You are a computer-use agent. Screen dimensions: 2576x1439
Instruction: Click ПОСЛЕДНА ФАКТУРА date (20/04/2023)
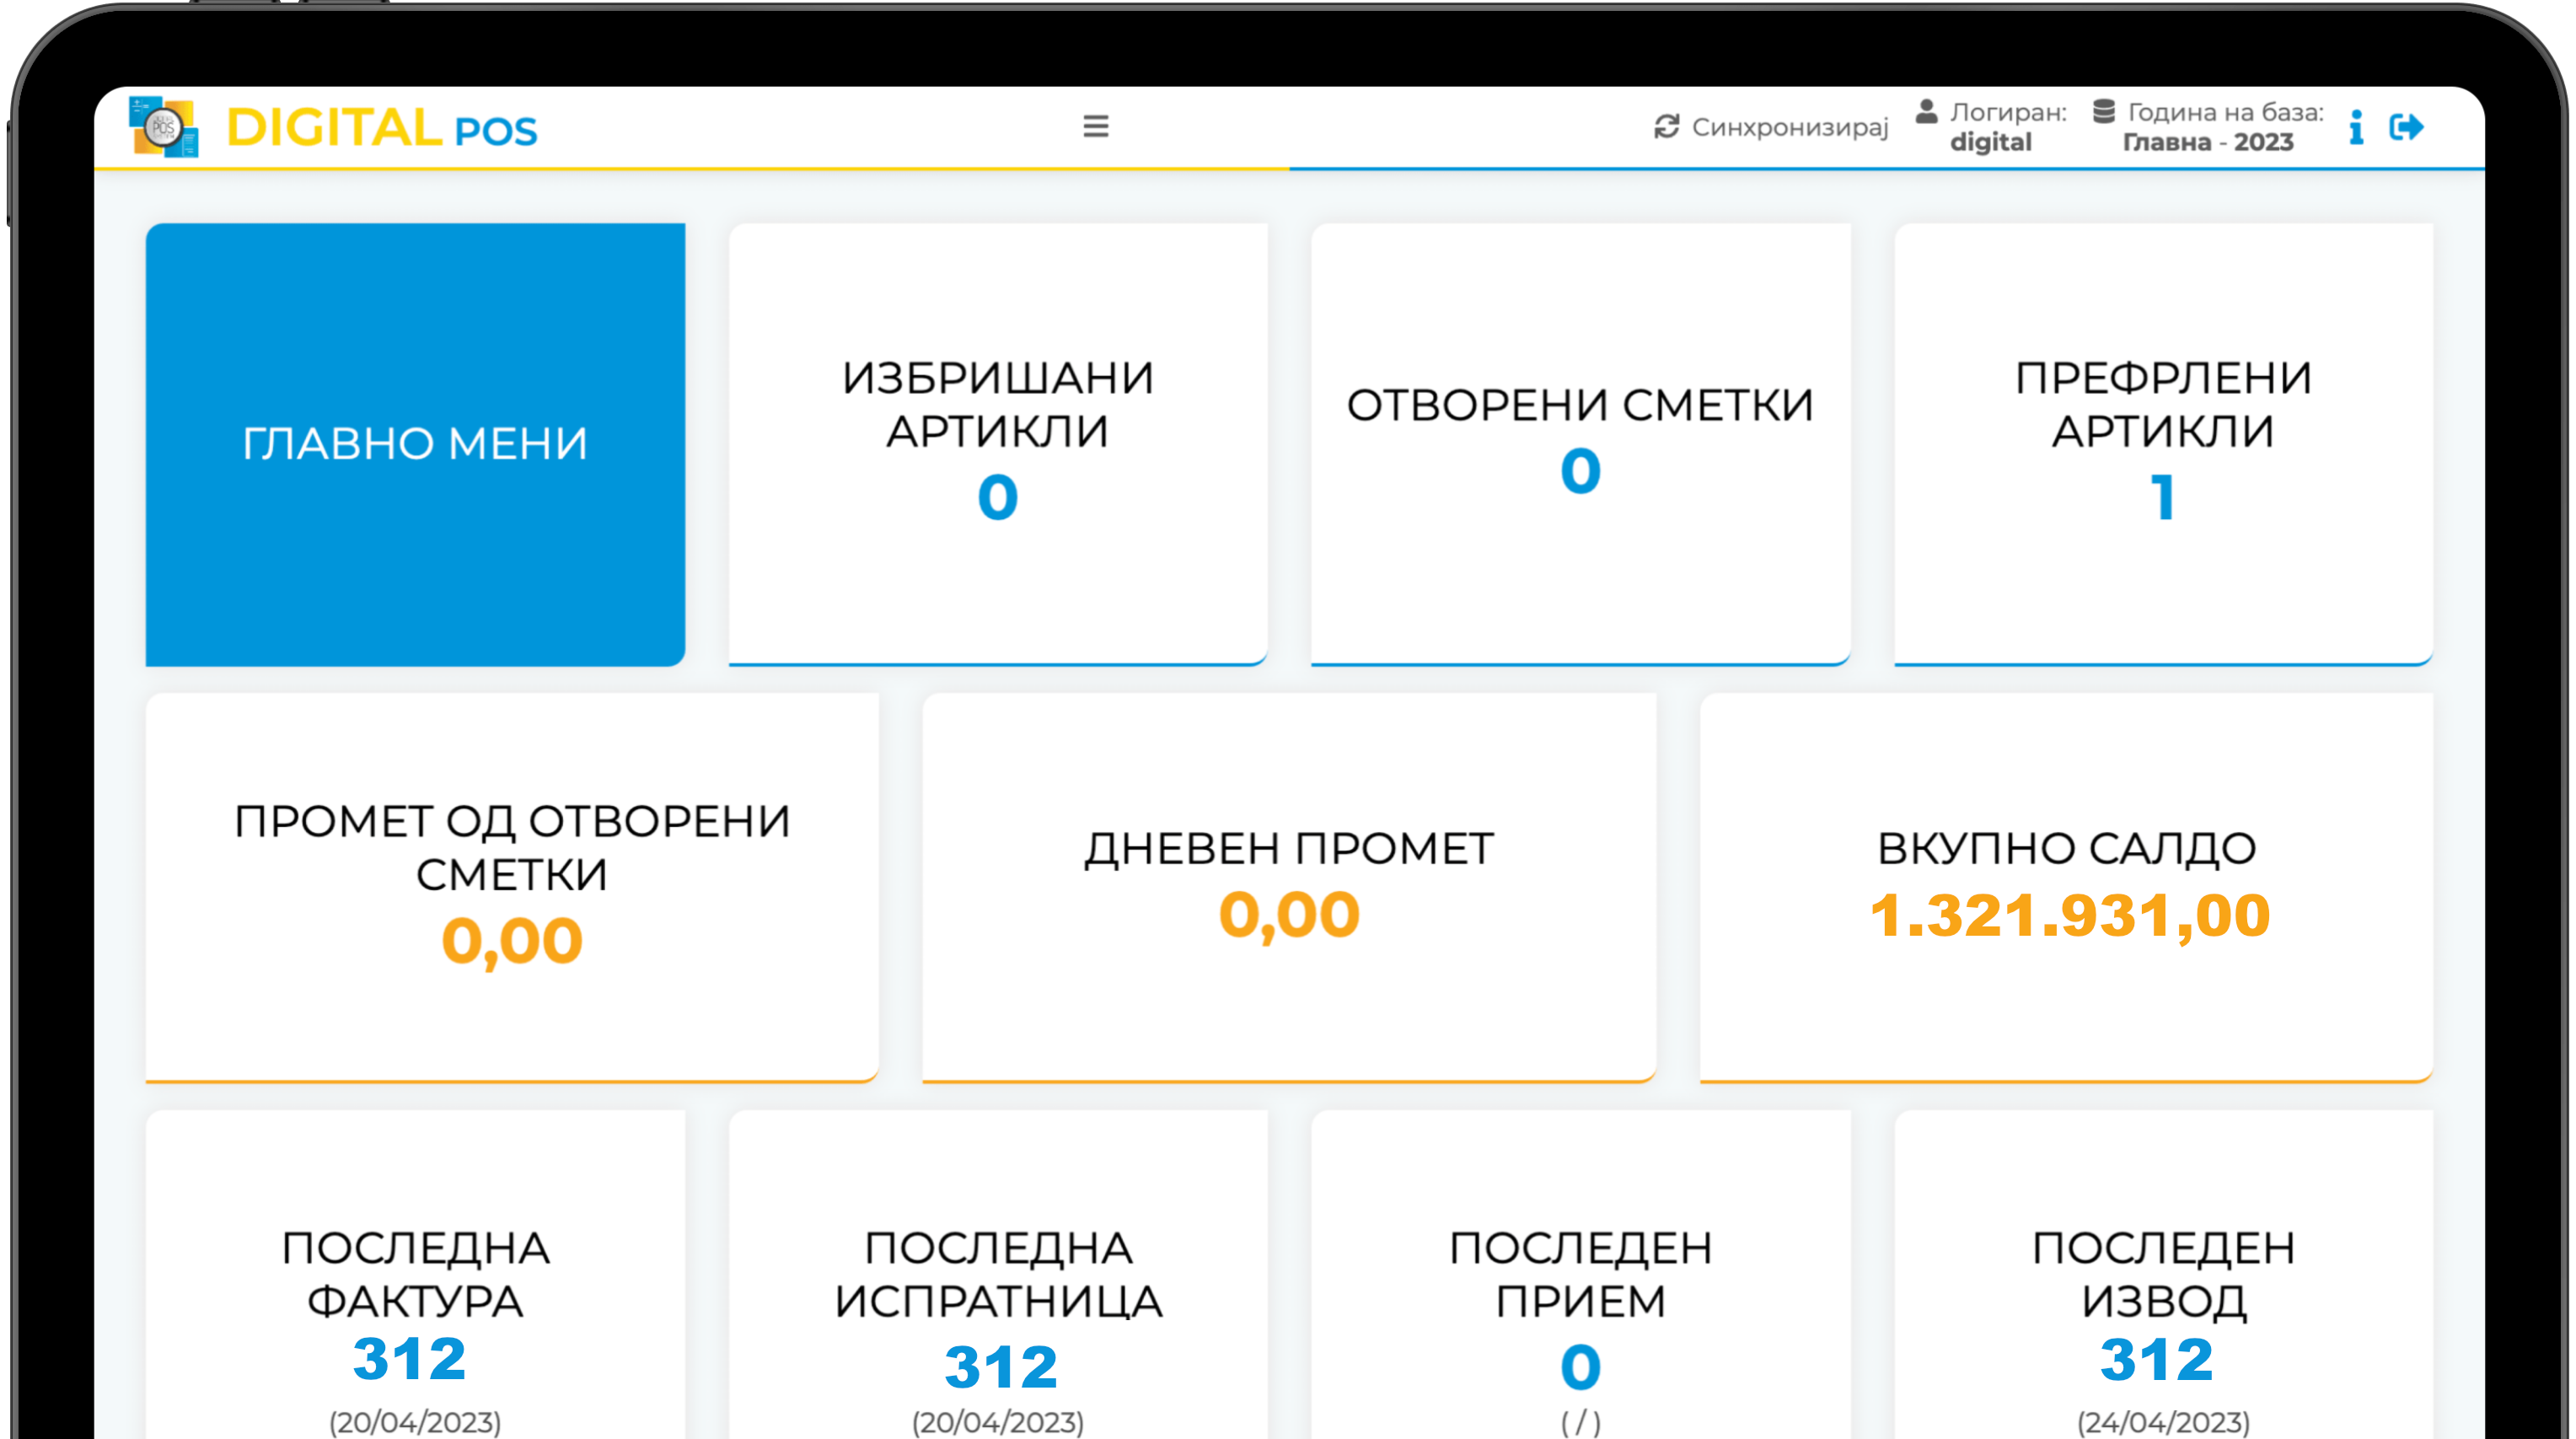tap(415, 1422)
